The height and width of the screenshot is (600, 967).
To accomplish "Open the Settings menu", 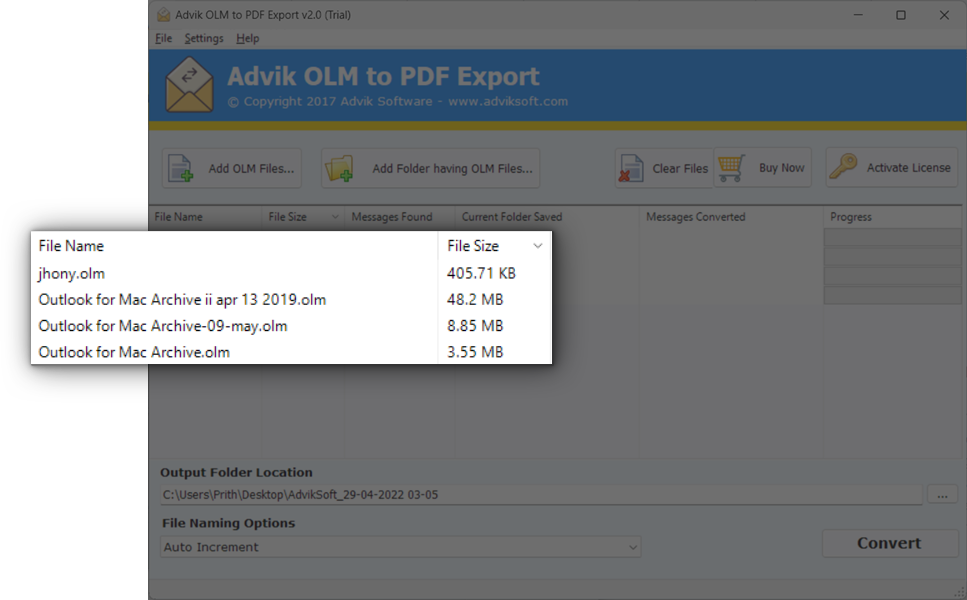I will coord(204,38).
